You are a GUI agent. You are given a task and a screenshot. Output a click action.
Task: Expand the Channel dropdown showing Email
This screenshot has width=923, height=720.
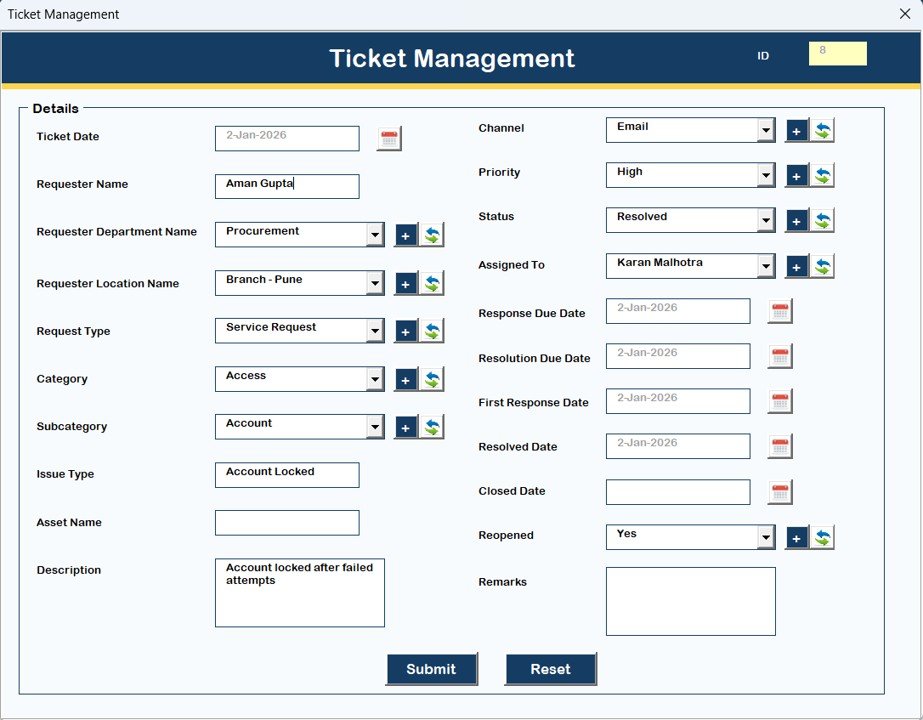click(x=768, y=129)
